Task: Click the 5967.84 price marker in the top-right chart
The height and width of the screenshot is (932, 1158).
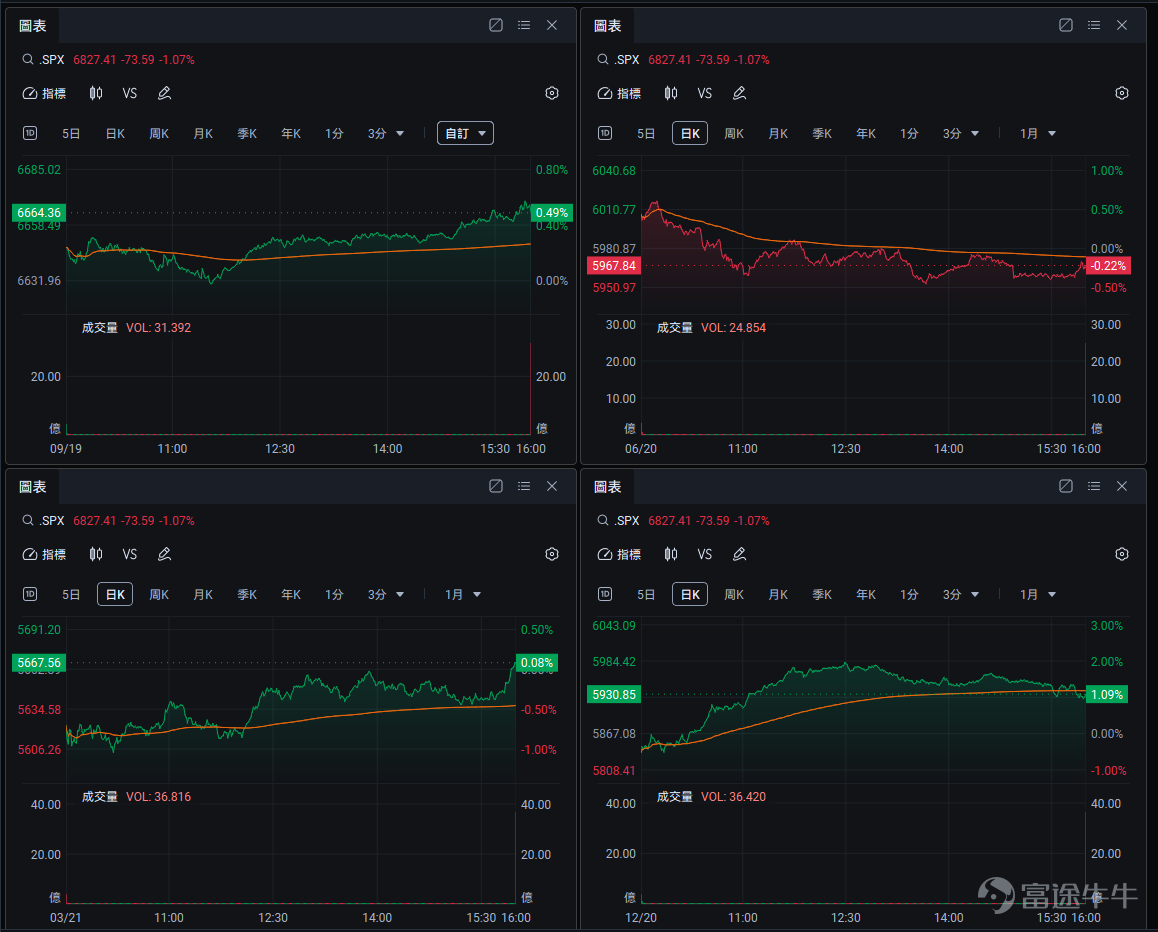Action: (x=614, y=265)
